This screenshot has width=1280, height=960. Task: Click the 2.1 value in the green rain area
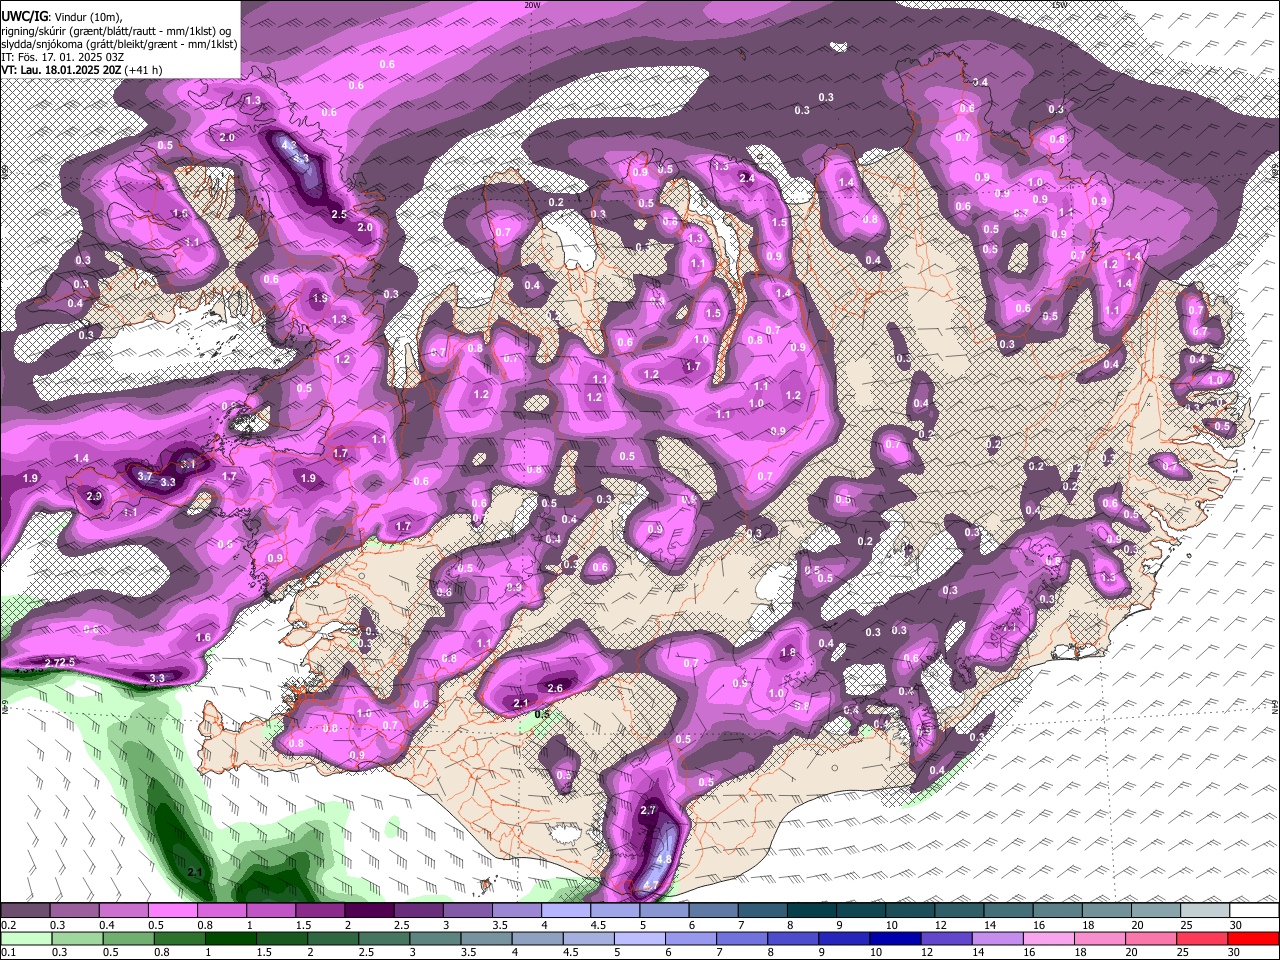(196, 873)
